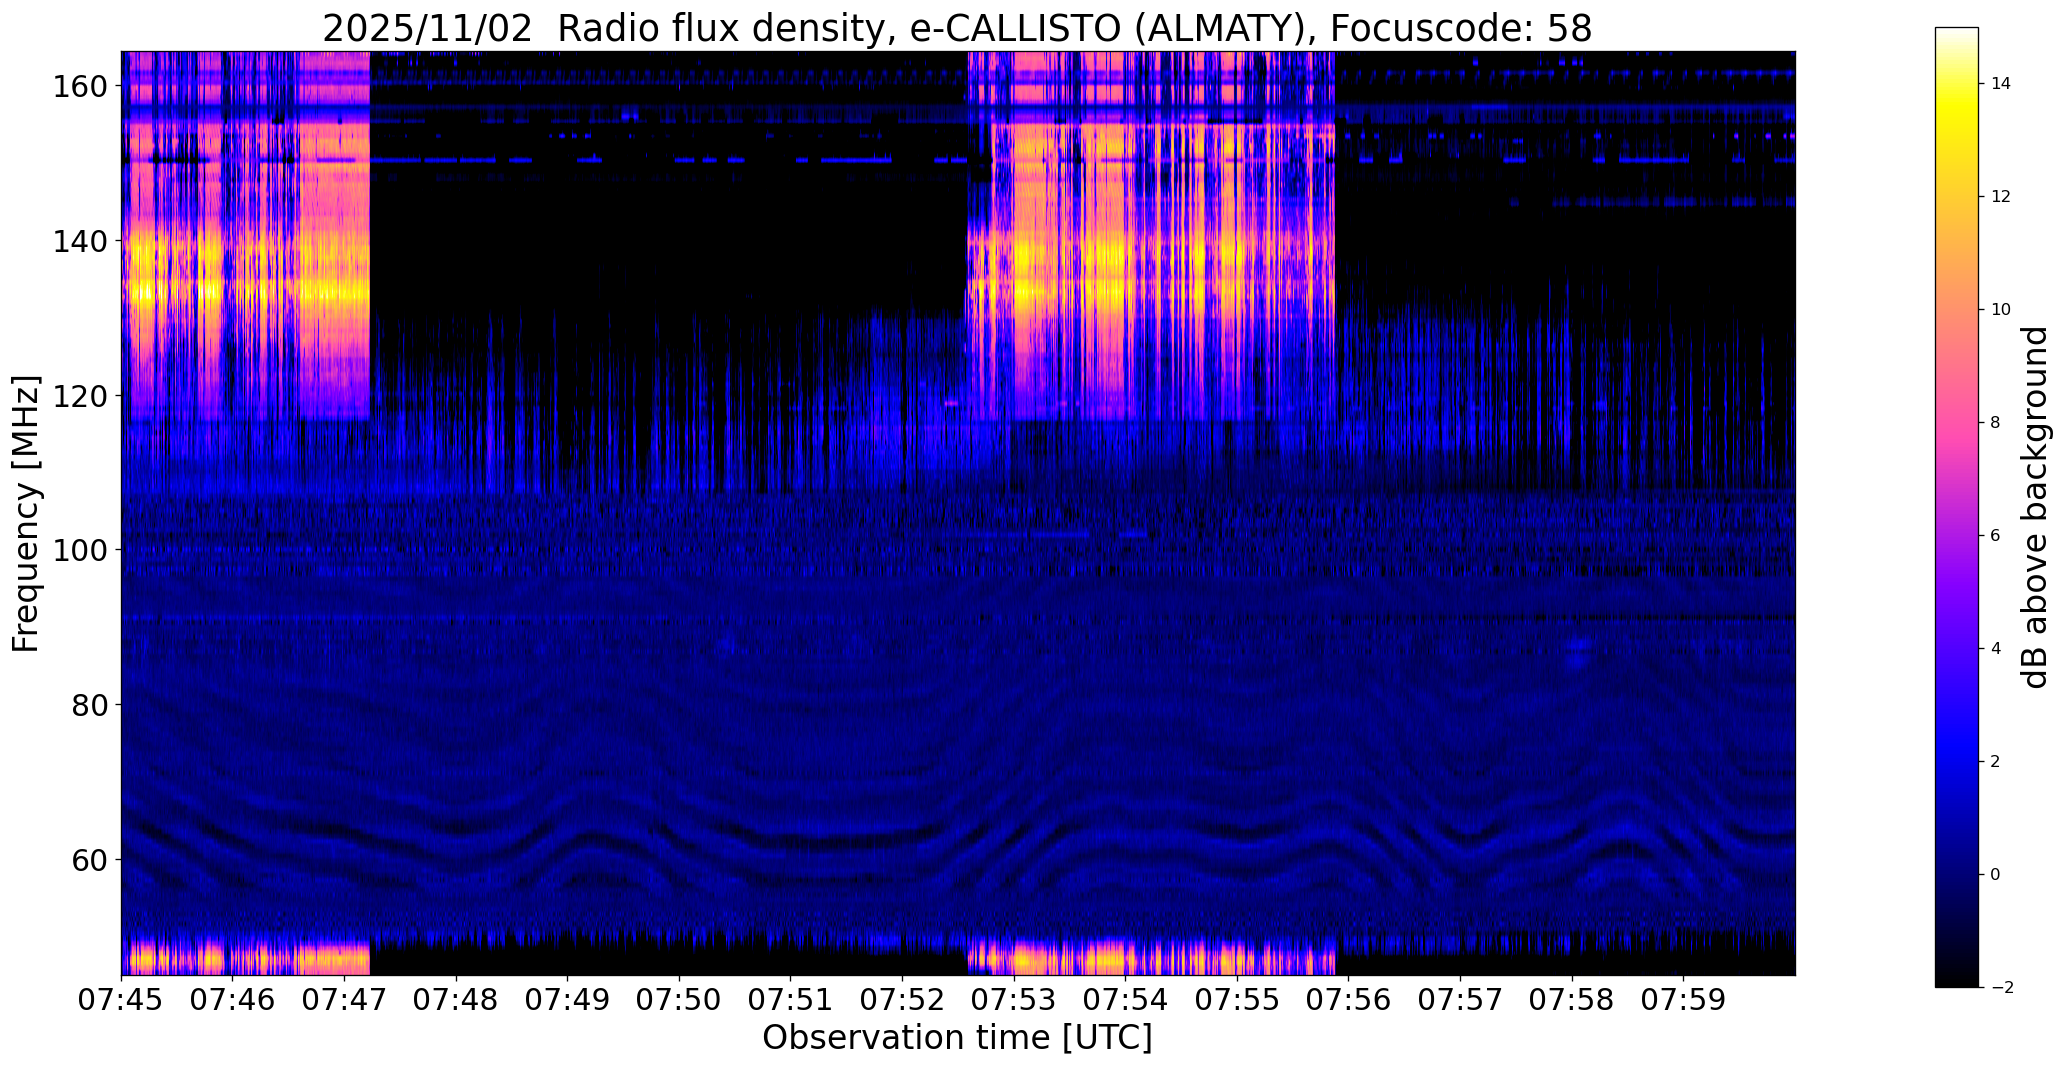Select the 07:49 time tick label

pyautogui.click(x=568, y=999)
